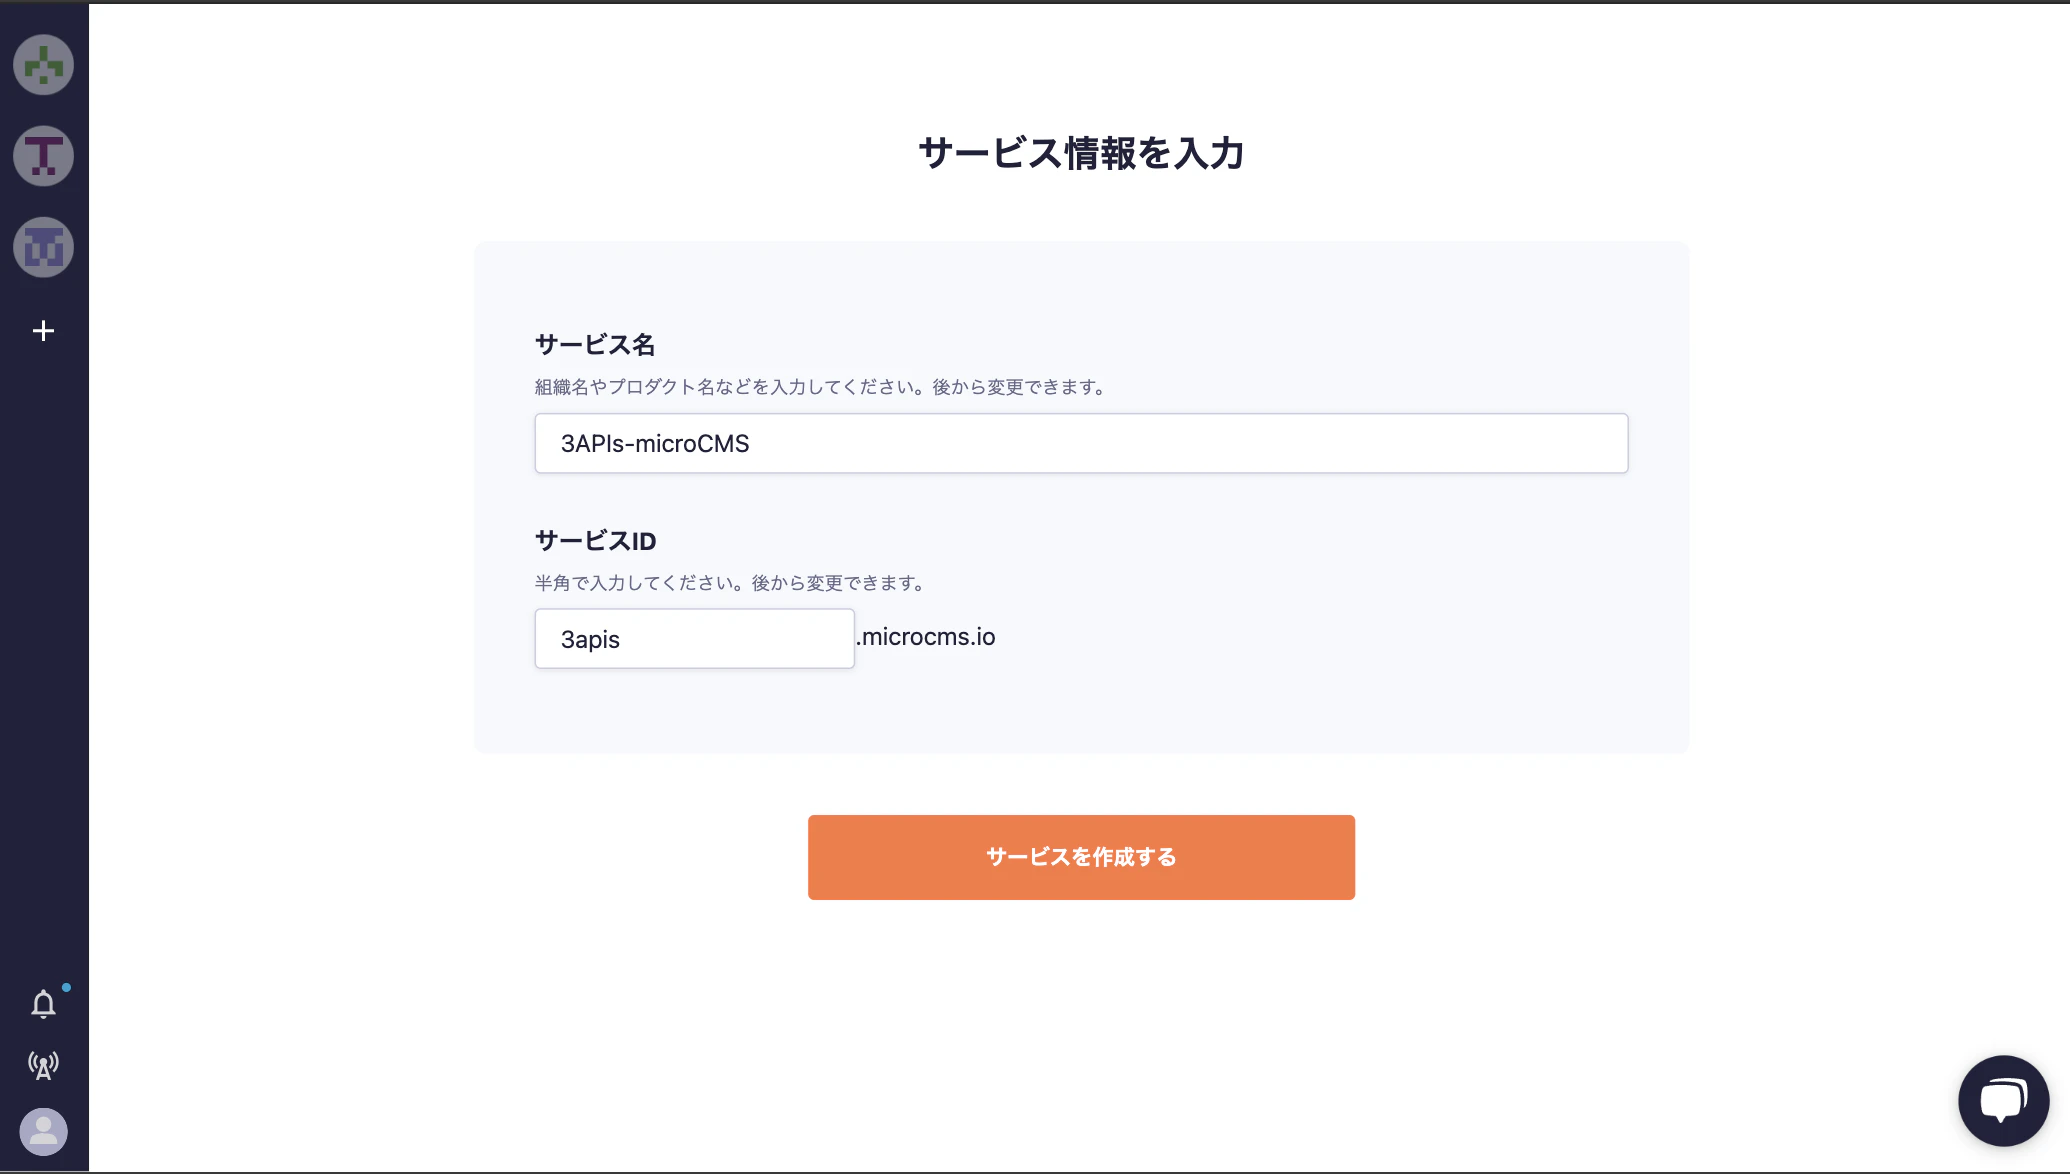Focus the サービスID input with 3apis
This screenshot has height=1174, width=2070.
694,639
